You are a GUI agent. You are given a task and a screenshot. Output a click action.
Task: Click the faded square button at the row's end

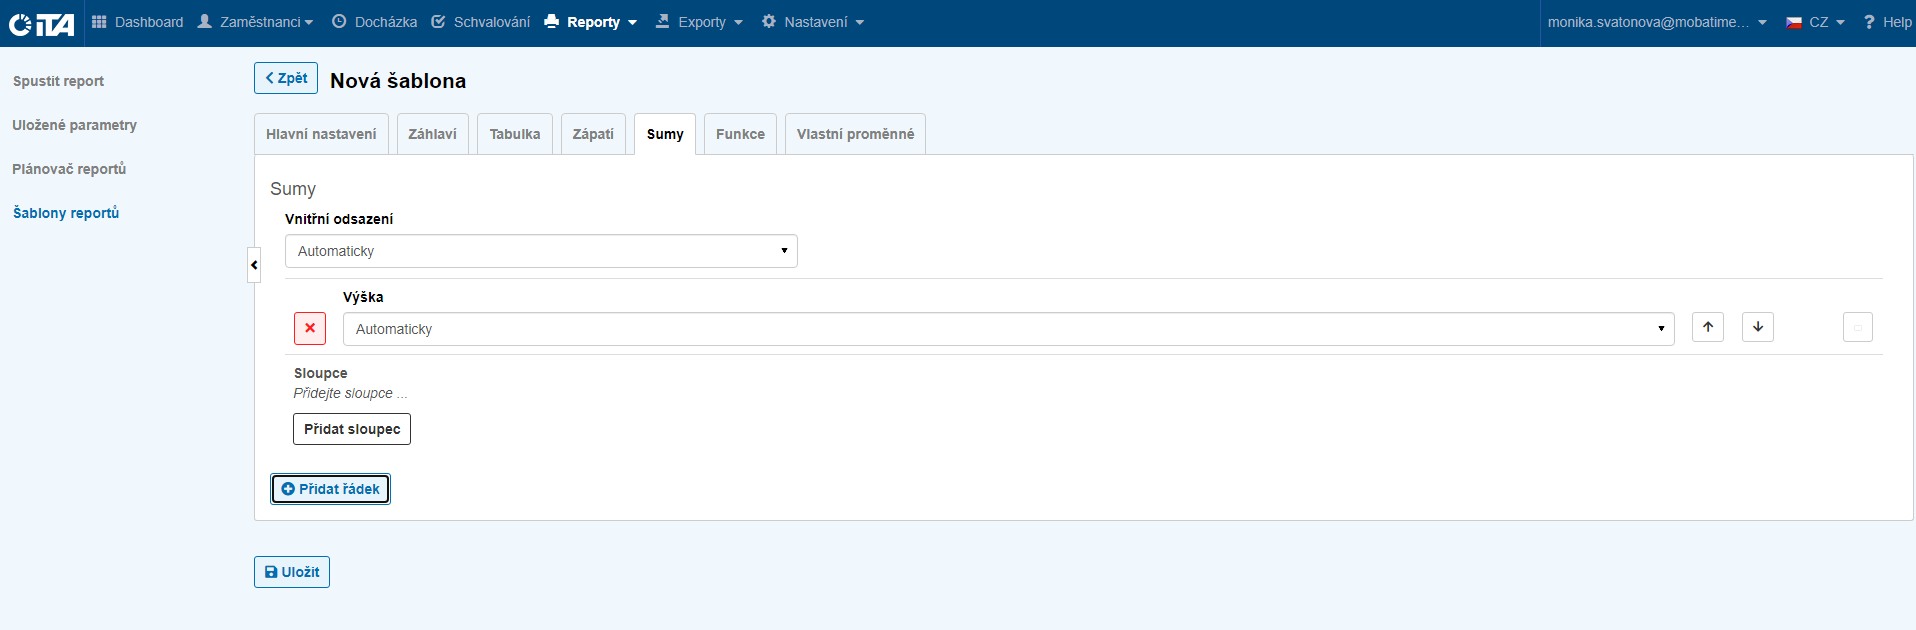click(1857, 327)
